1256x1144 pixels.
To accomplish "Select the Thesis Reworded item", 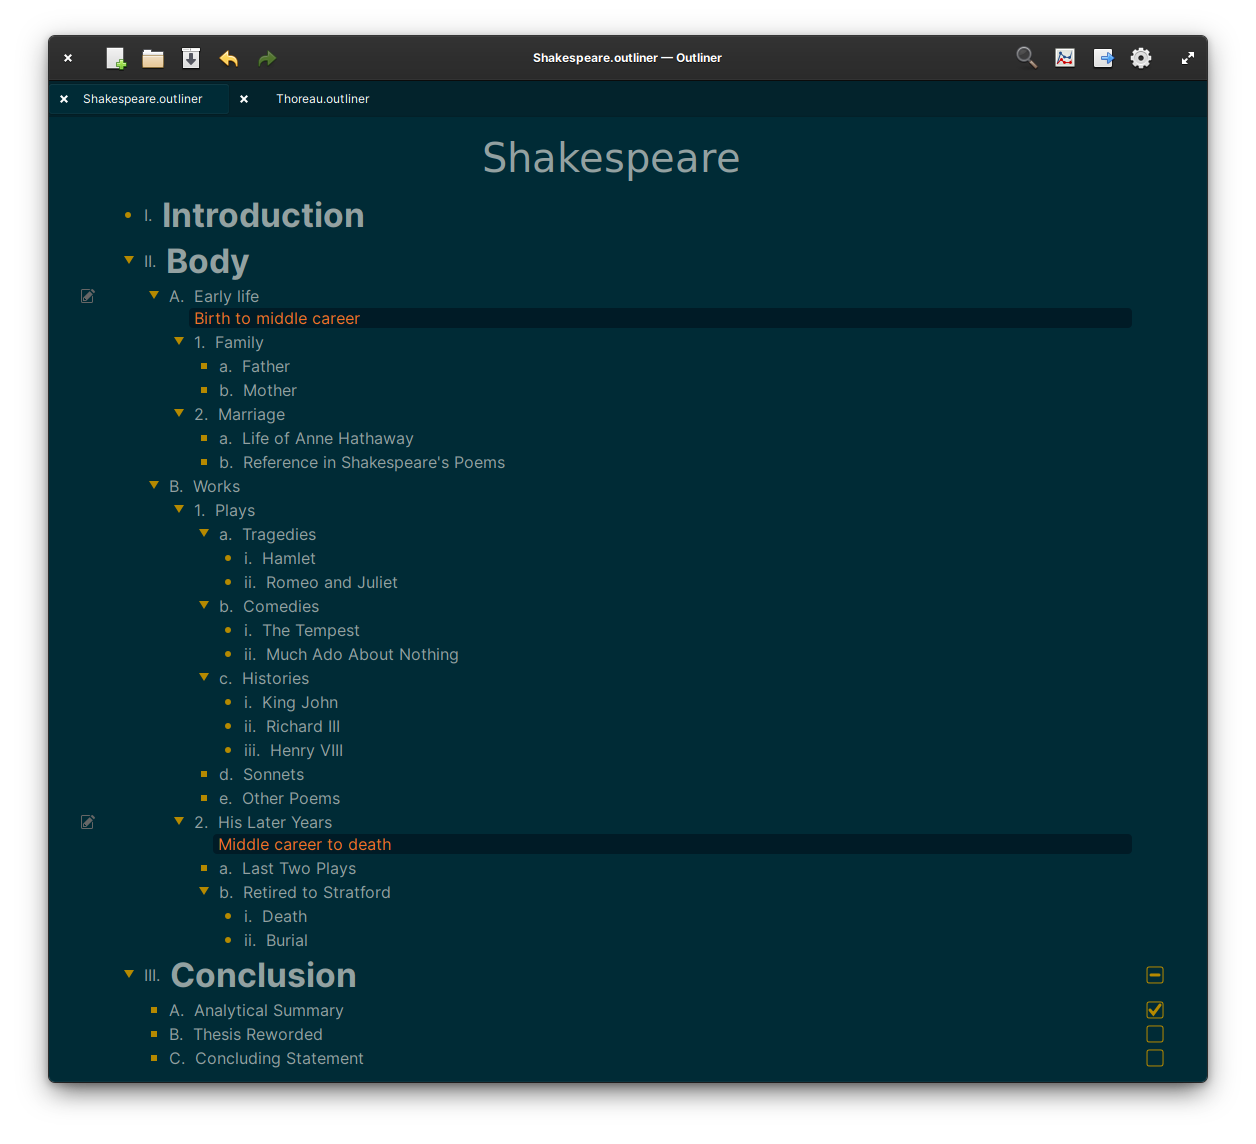I will click(x=258, y=1035).
